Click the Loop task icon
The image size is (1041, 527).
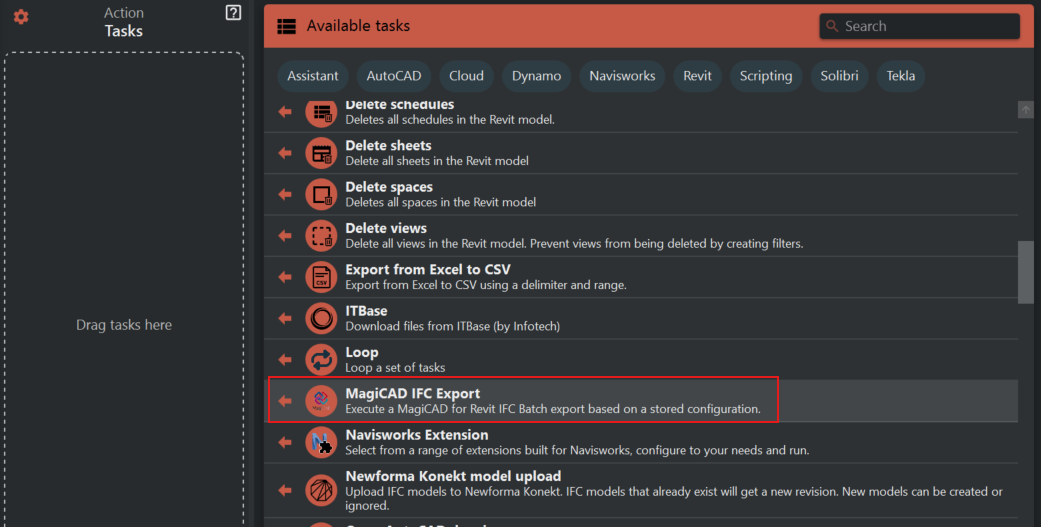[x=321, y=360]
